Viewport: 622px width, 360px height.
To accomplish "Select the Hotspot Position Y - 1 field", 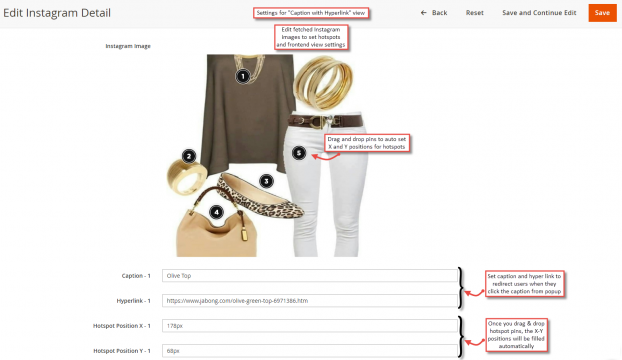I will 309,350.
